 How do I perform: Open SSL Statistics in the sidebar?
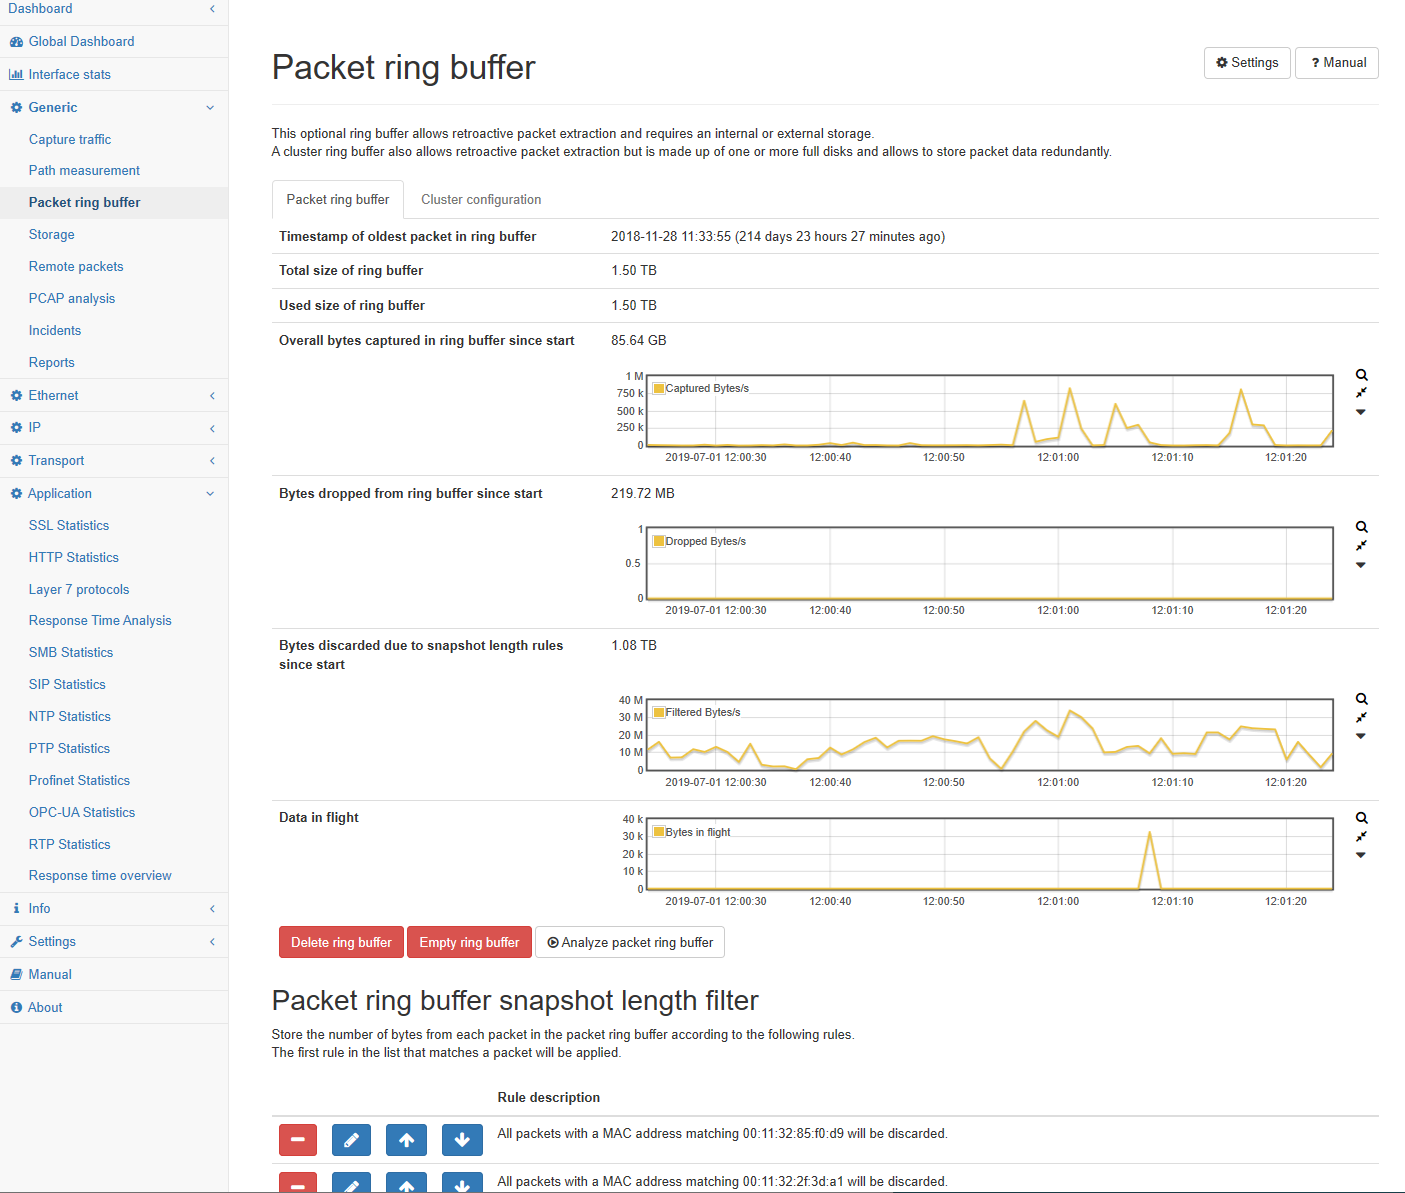pos(69,525)
